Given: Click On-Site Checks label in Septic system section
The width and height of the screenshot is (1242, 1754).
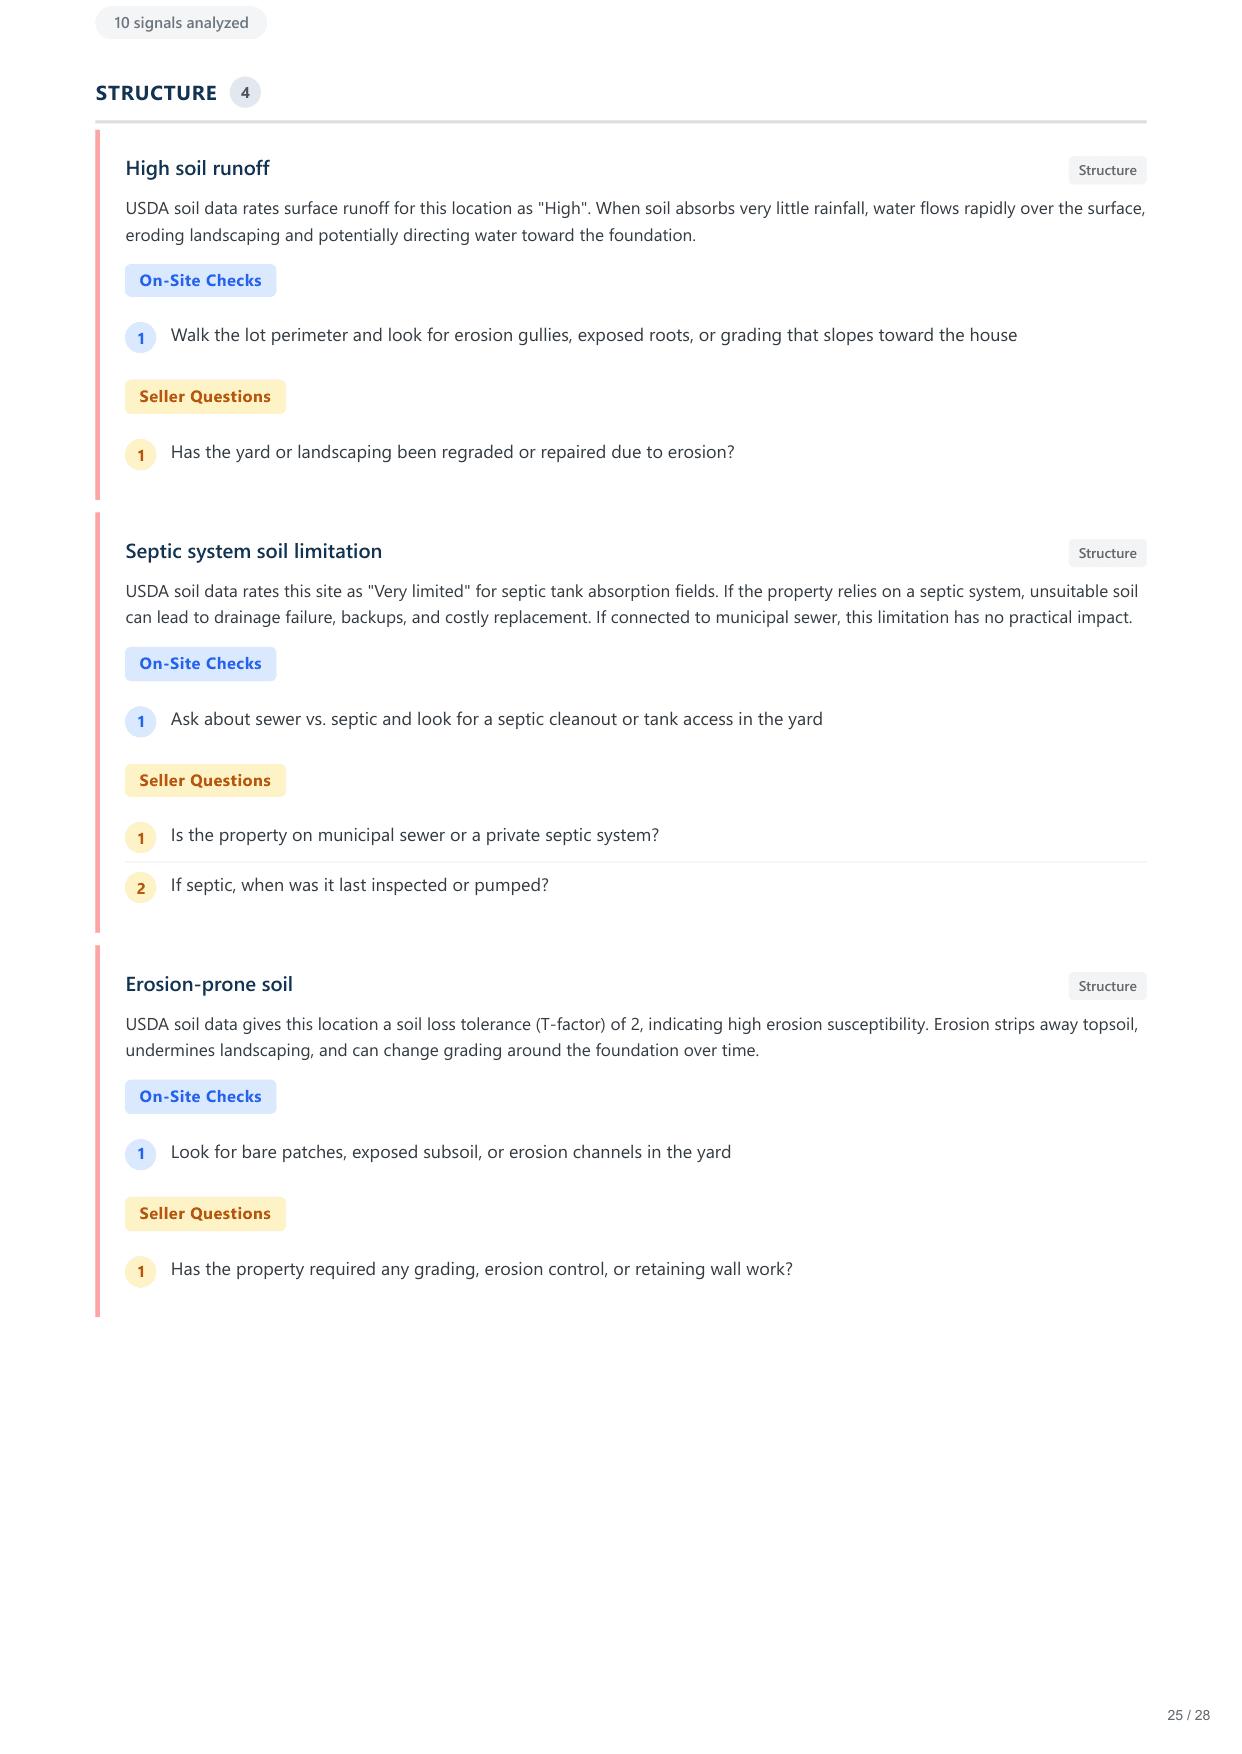Looking at the screenshot, I should tap(200, 664).
